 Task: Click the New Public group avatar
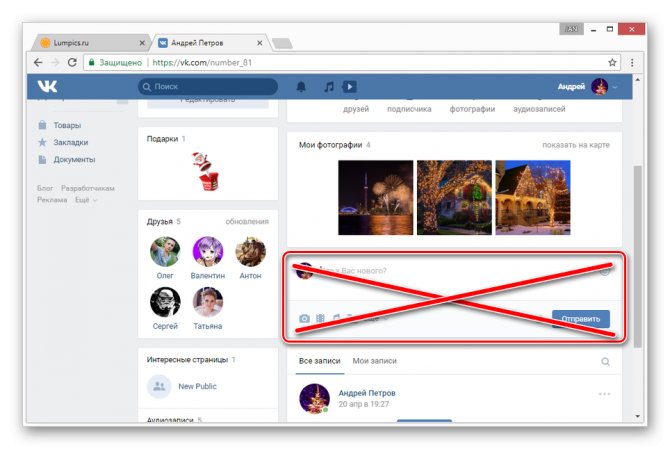tap(159, 386)
